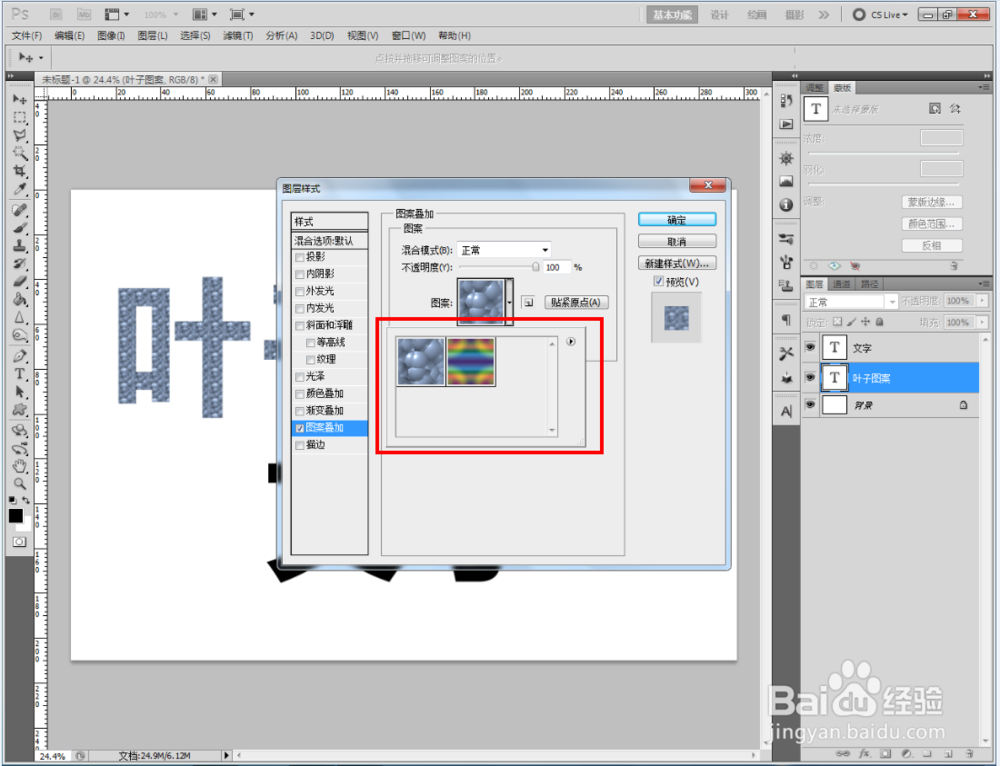Enable the 内发光 inner glow checkbox
1000x766 pixels.
click(300, 309)
